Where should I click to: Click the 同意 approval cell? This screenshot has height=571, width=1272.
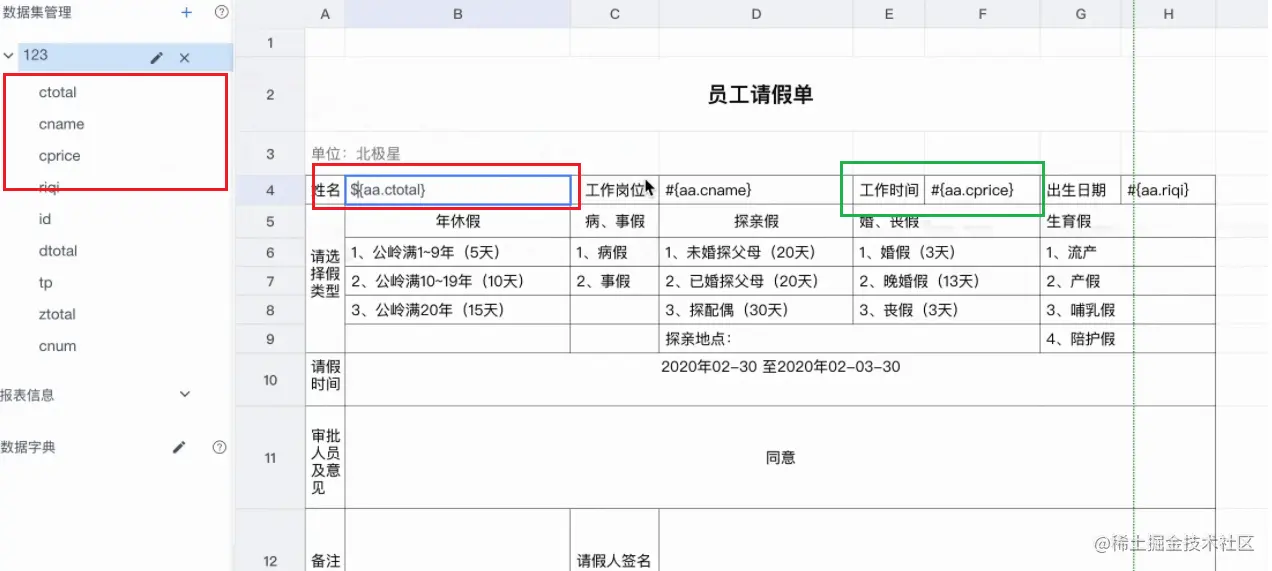780,458
